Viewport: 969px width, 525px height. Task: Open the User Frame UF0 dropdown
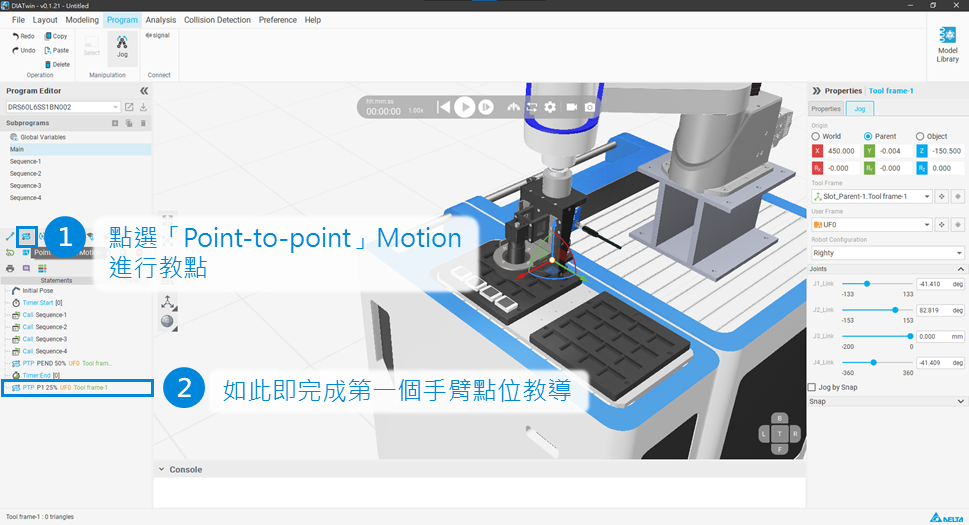871,225
